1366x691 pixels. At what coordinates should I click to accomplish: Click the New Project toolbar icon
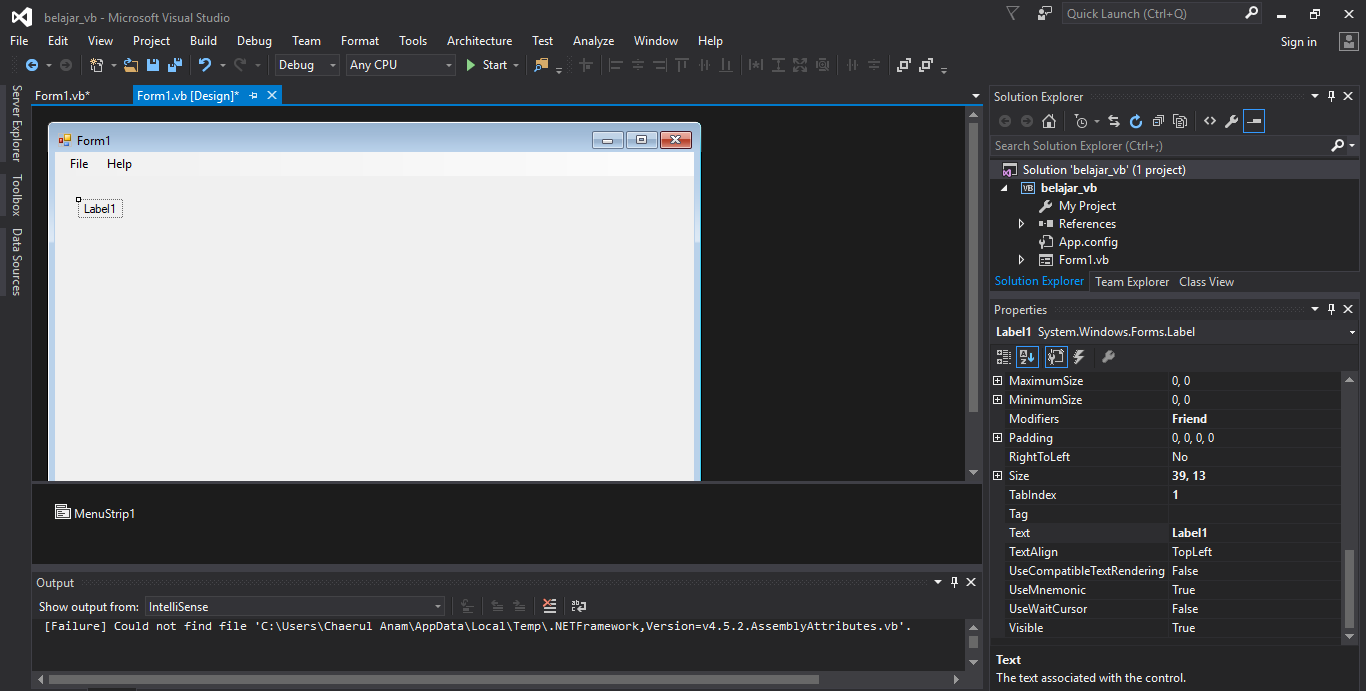pos(97,65)
